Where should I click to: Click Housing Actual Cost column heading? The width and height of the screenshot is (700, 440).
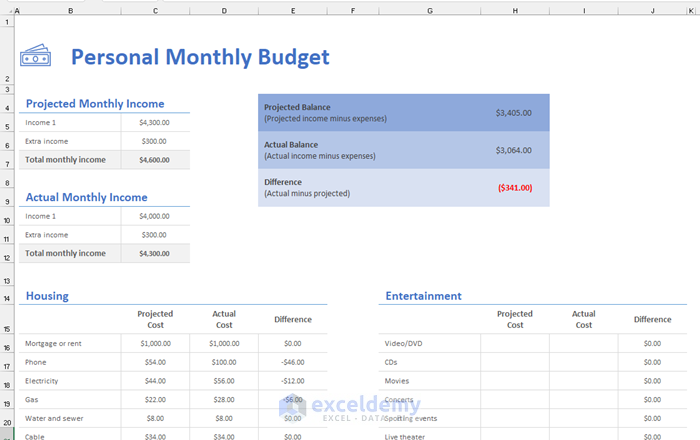click(x=224, y=320)
